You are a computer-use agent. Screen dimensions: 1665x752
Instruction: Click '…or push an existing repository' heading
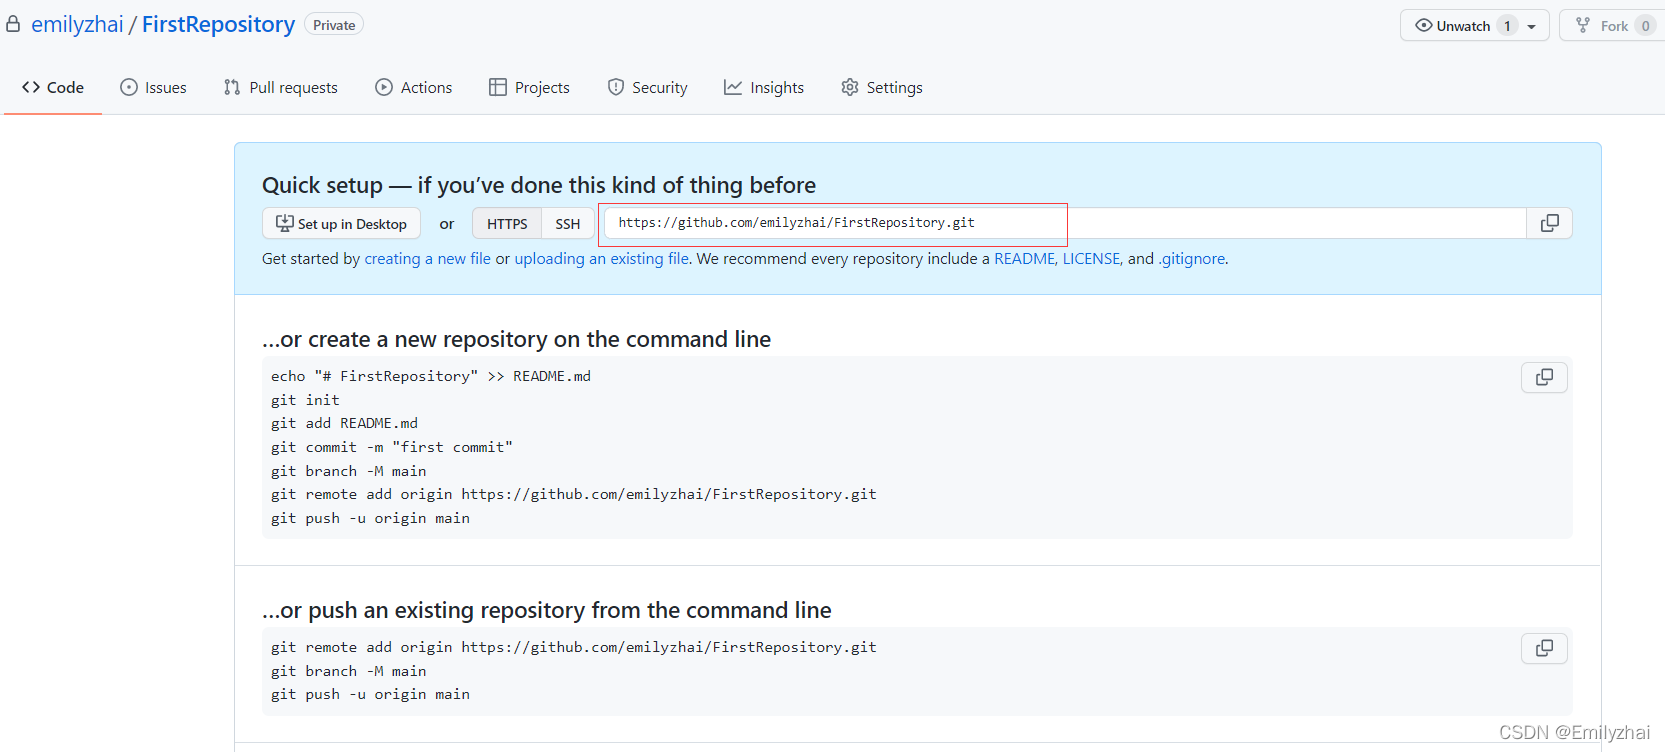pyautogui.click(x=547, y=610)
